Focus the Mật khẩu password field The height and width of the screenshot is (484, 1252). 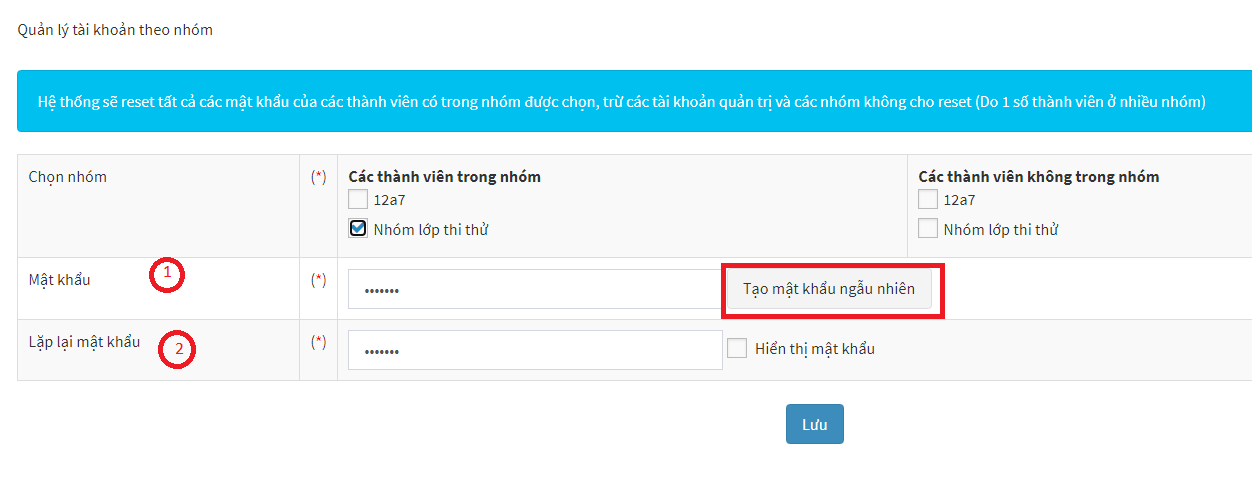535,289
